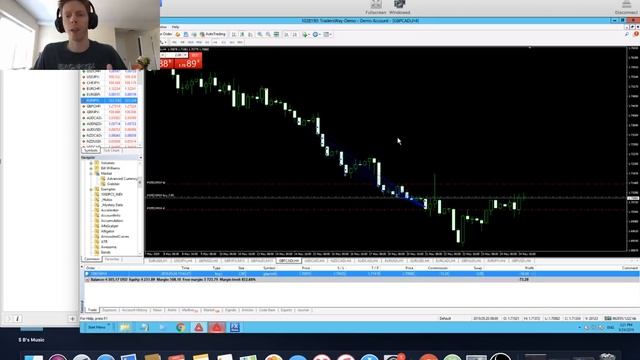Switch to the USDJPY,H4 chart tab

183,260
